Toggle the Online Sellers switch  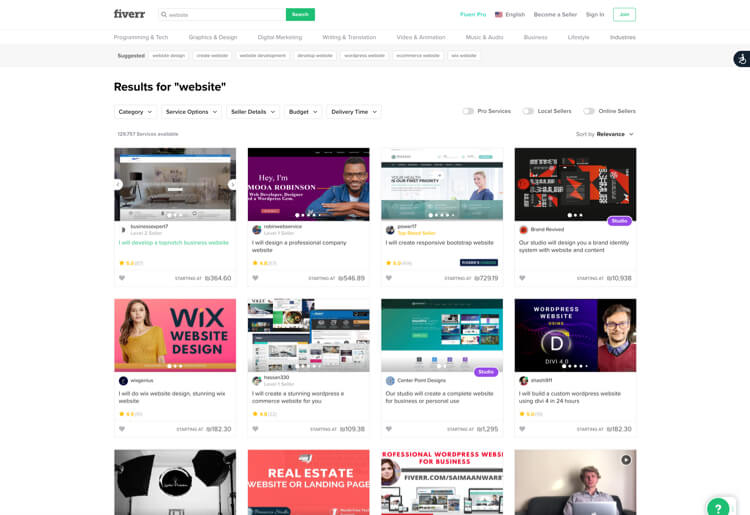[x=588, y=111]
